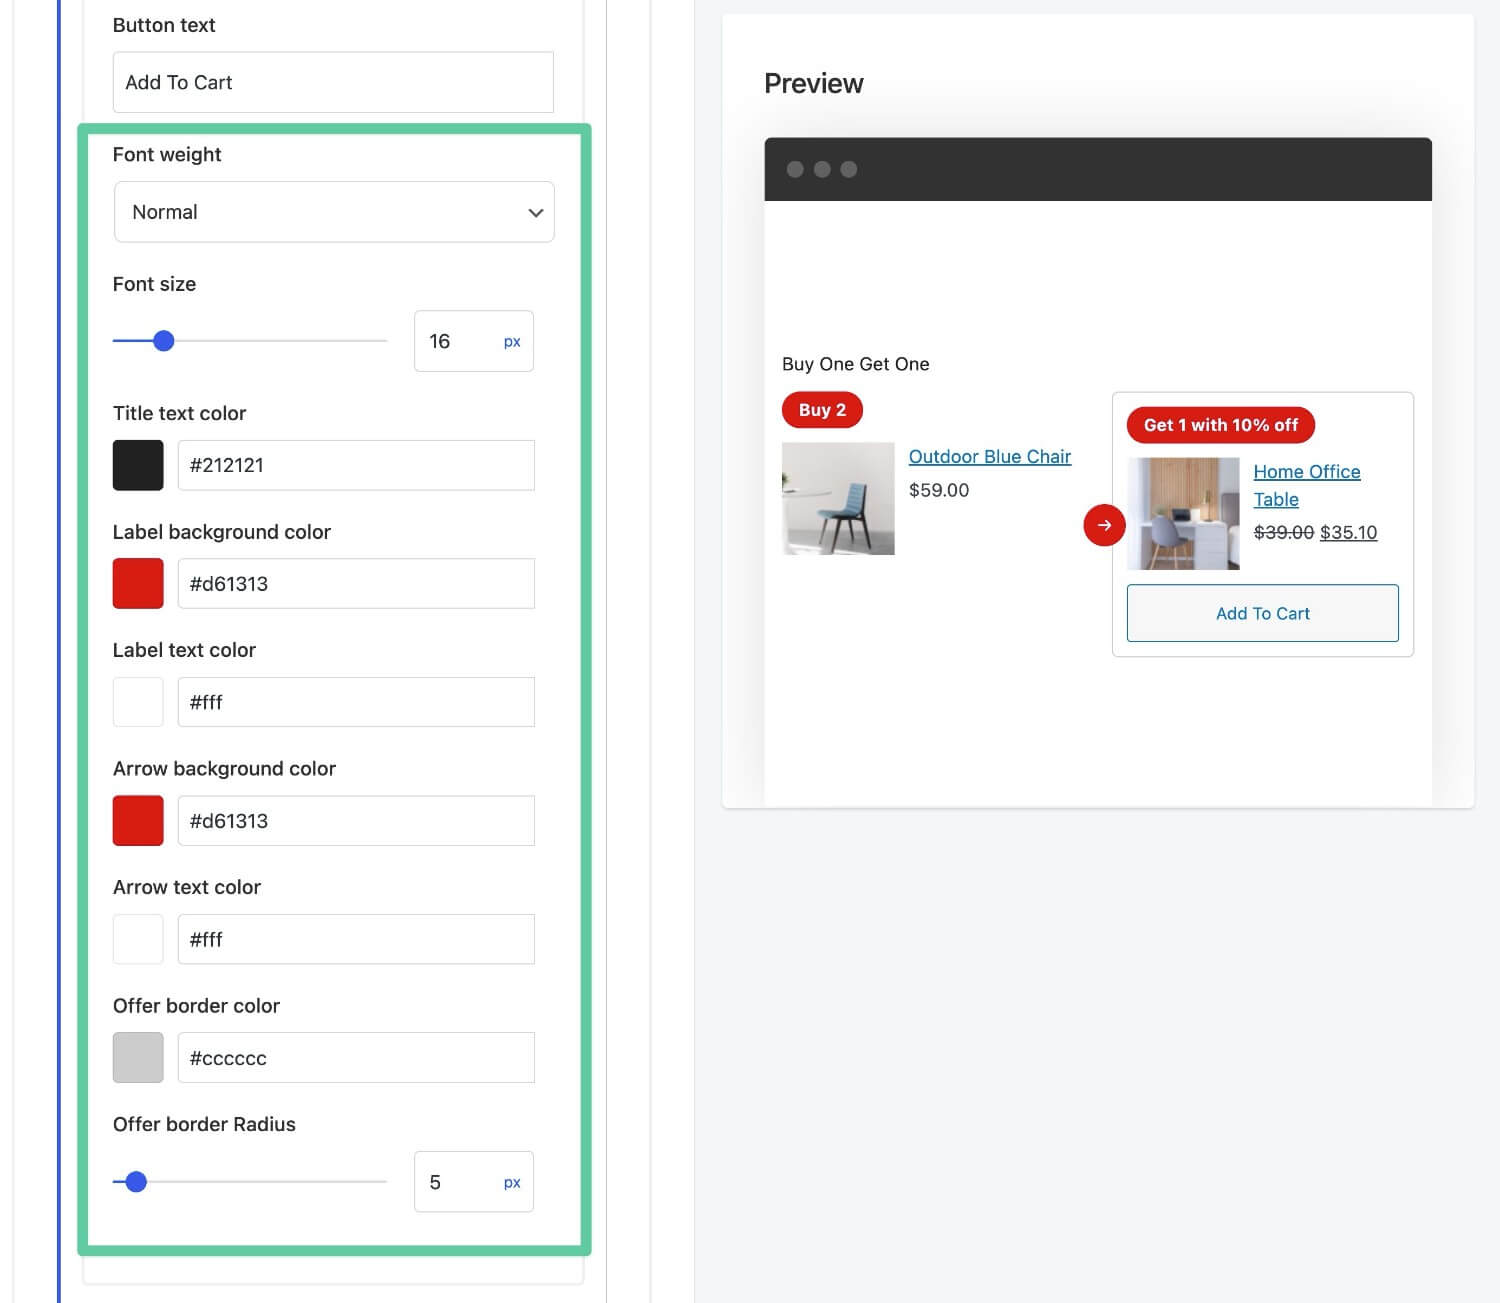
Task: Click the Add To Cart preview button
Action: pyautogui.click(x=1263, y=613)
